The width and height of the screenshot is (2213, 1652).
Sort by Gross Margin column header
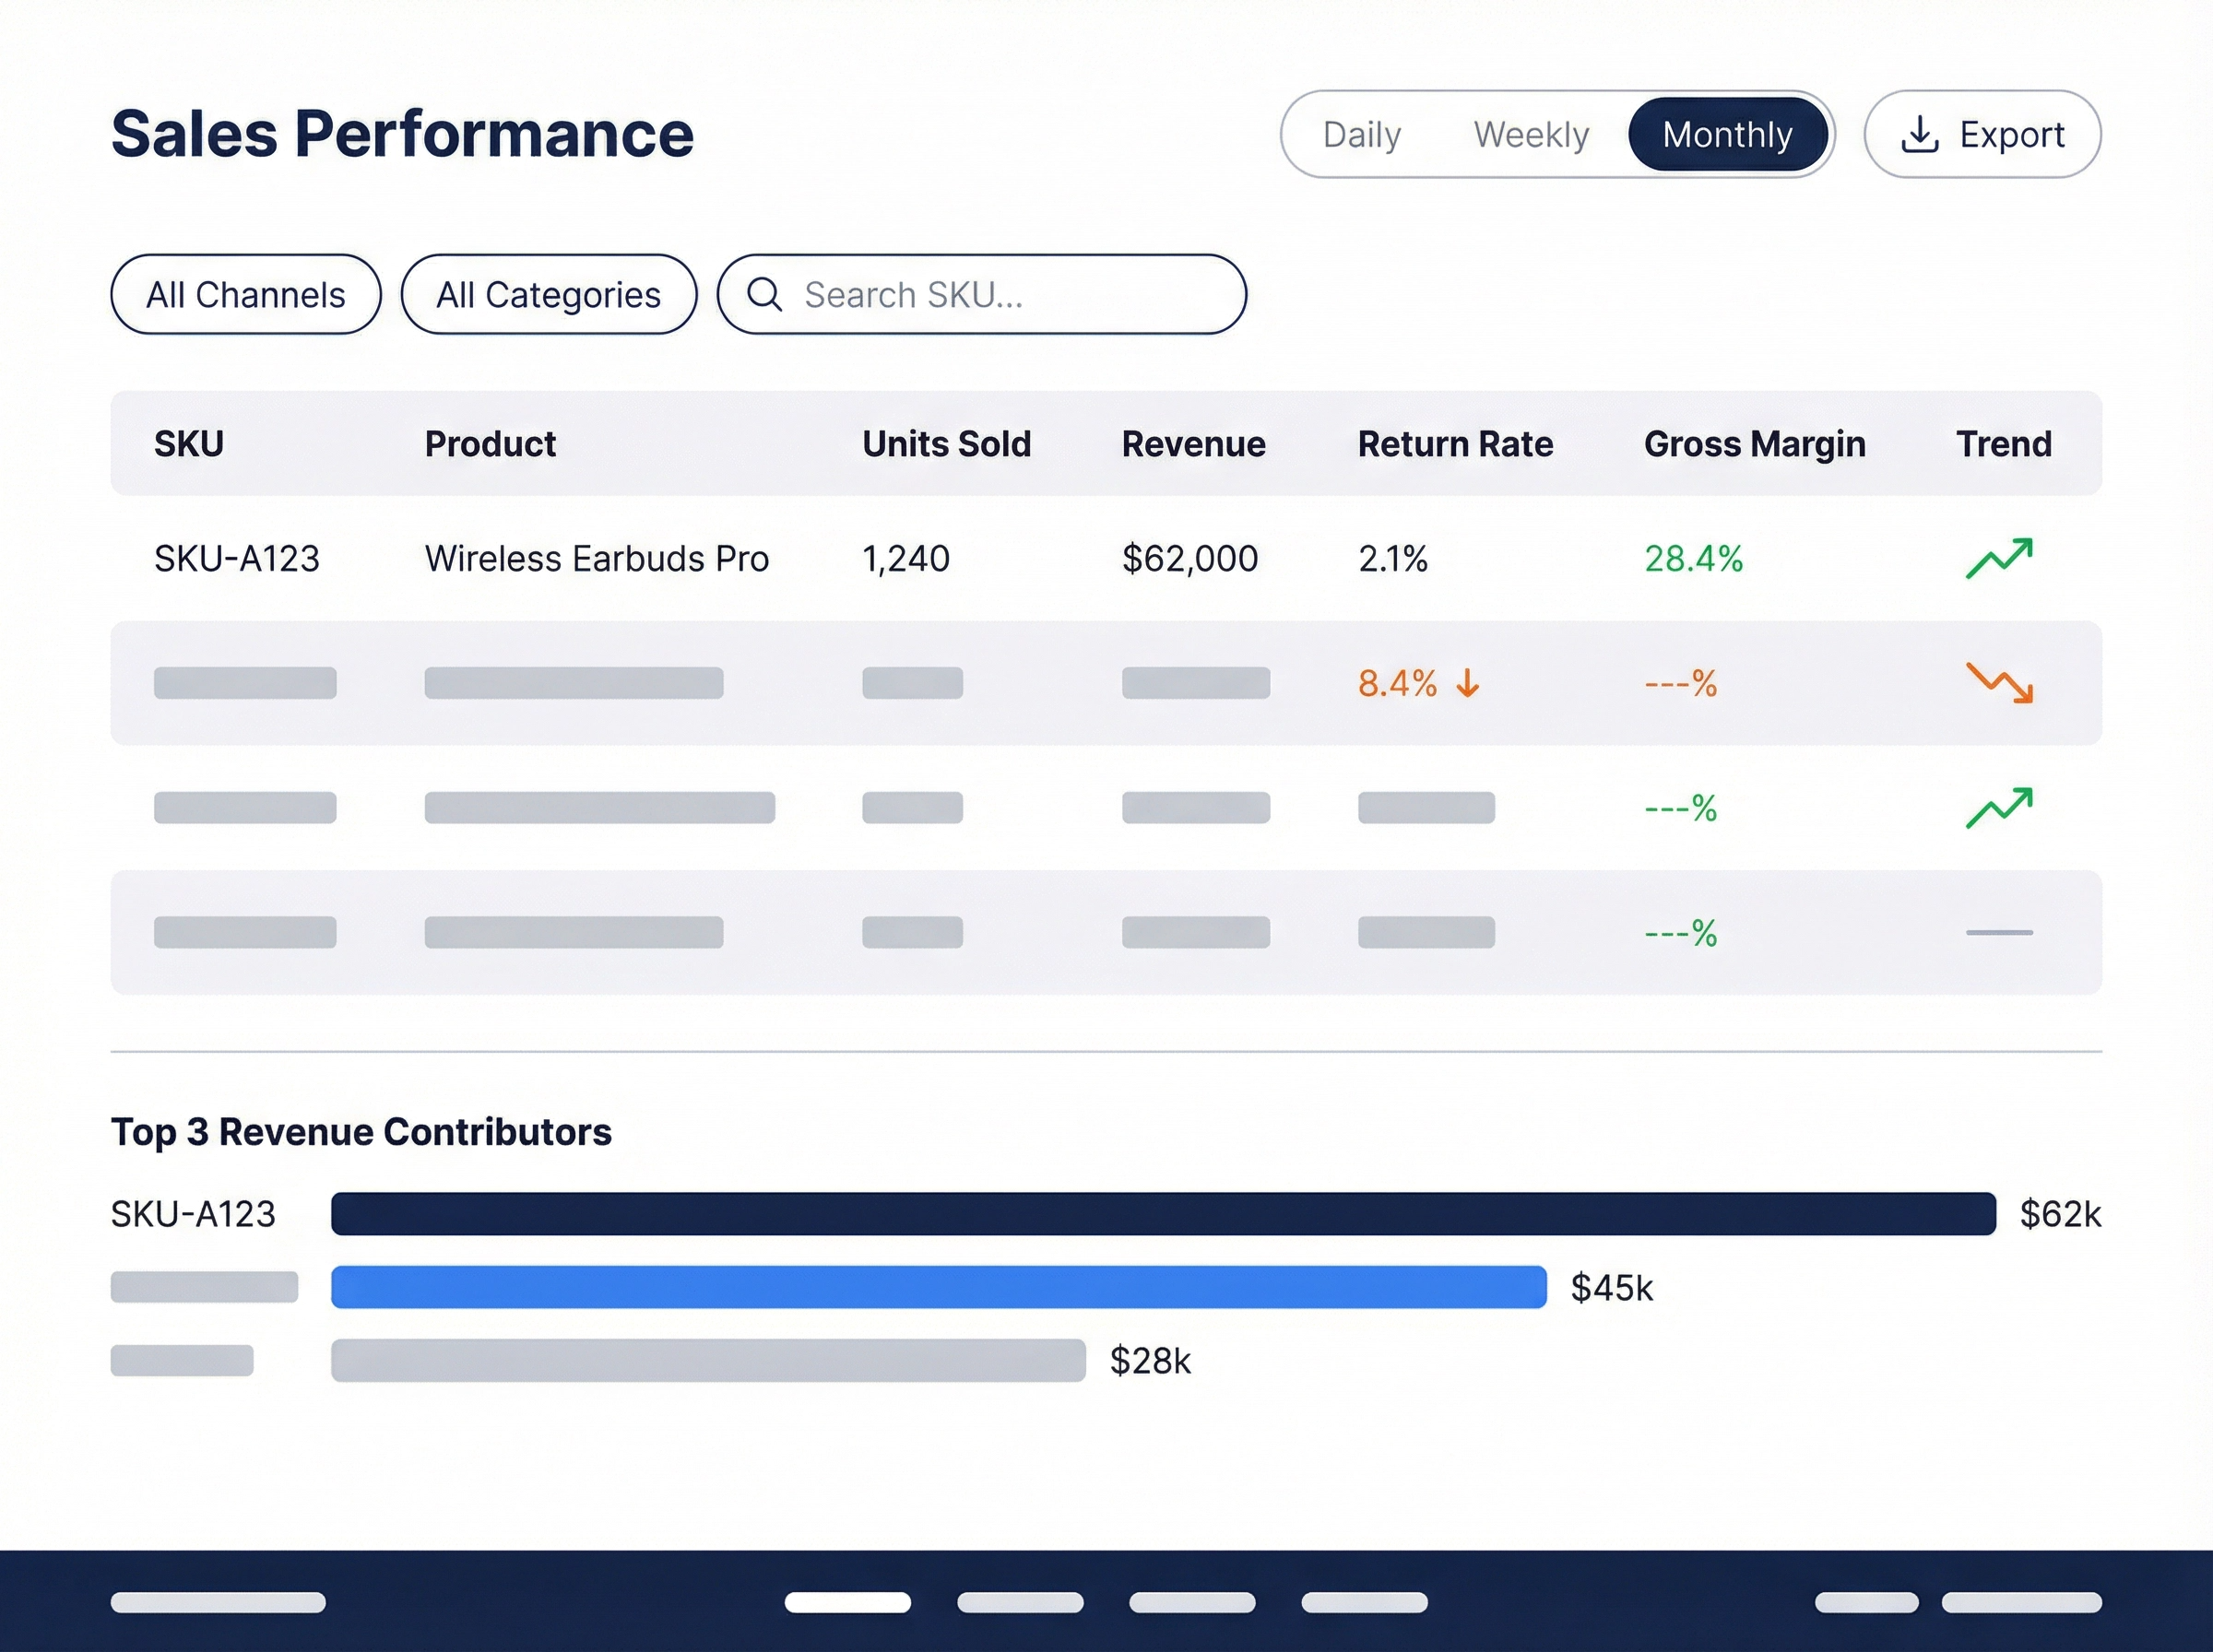(x=1754, y=443)
